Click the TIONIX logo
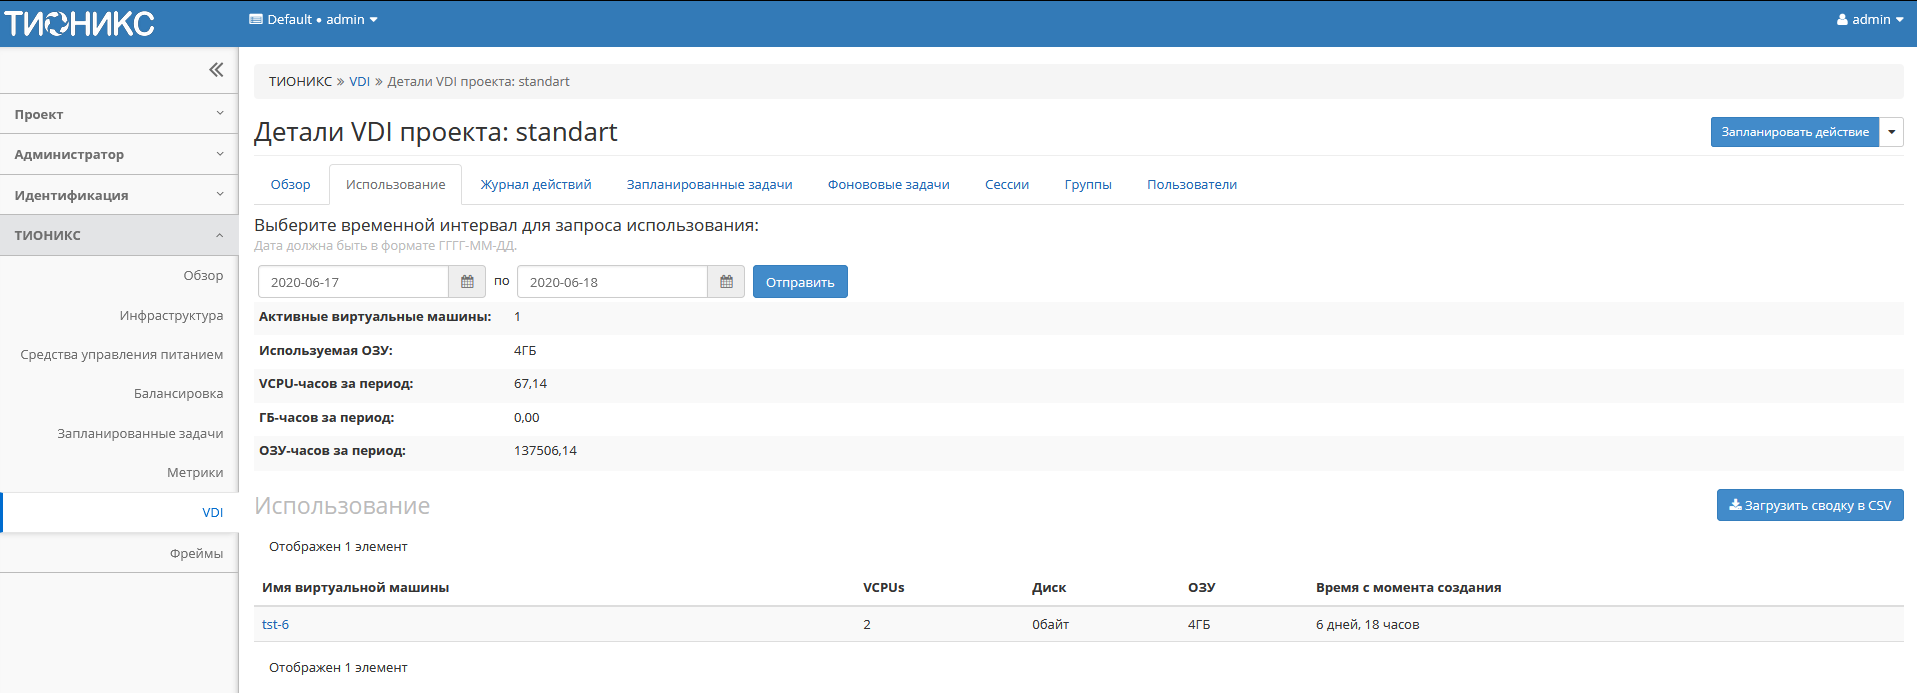Screen dimensions: 1917x693 click(x=80, y=23)
